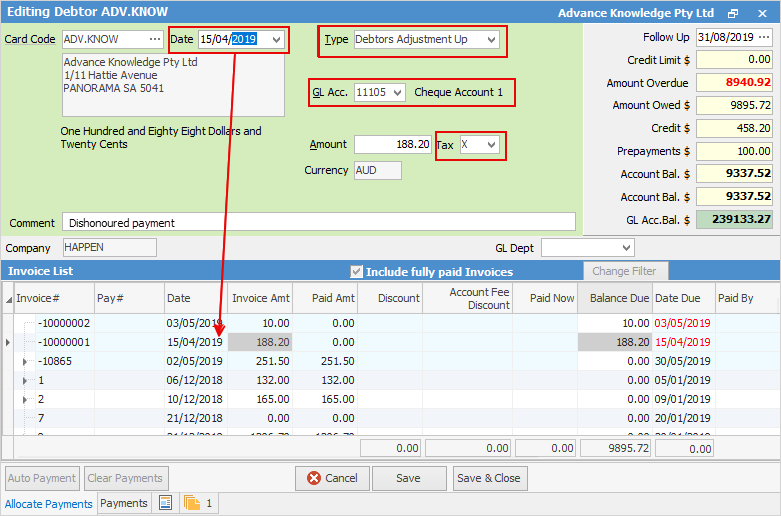Click date 02/05/2019 for invoice -10865
Image resolution: width=781 pixels, height=516 pixels.
194,362
